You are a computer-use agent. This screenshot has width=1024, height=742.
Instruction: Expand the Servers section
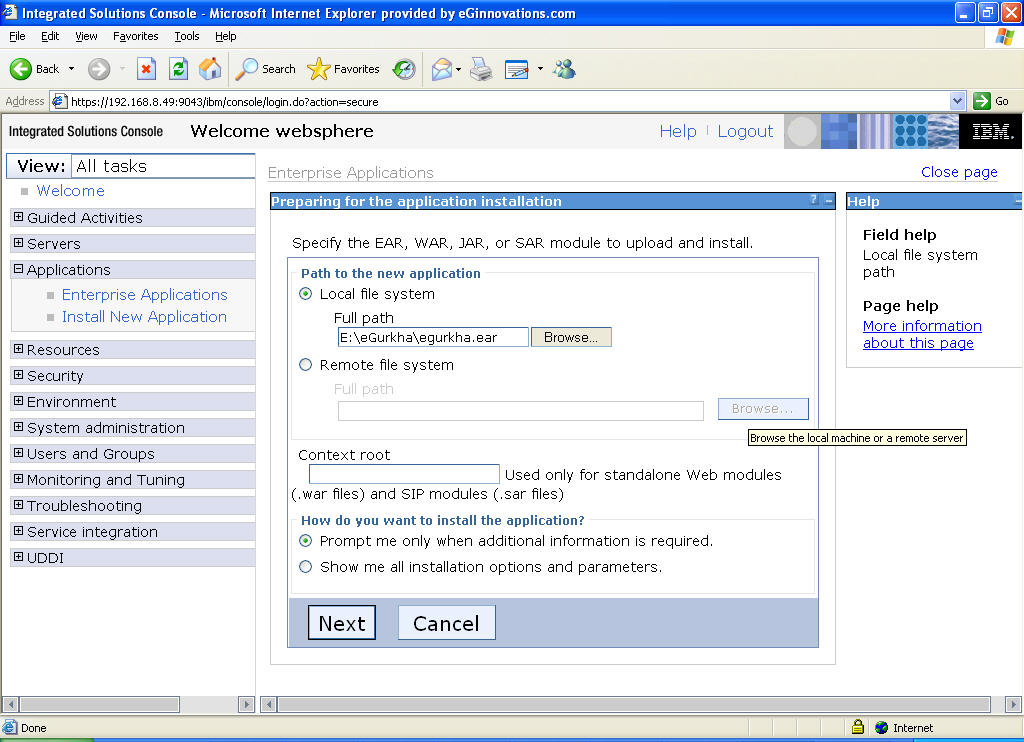(18, 243)
